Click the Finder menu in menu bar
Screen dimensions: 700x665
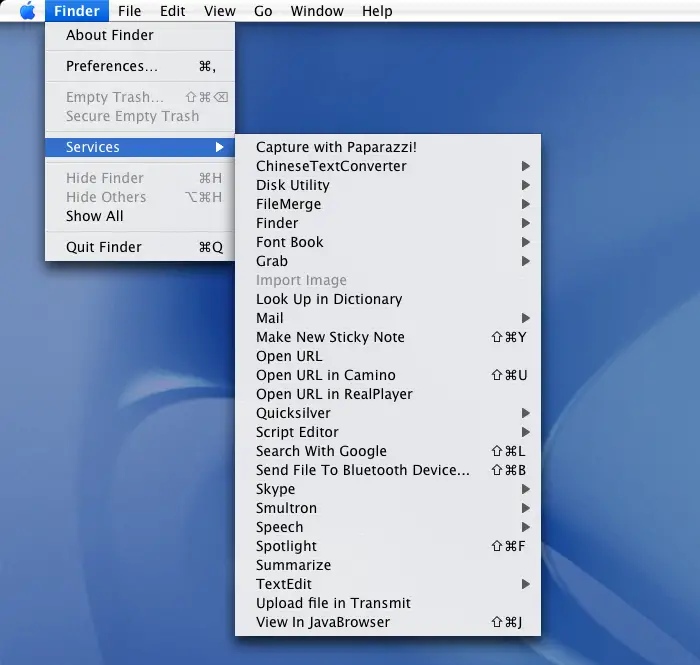tap(77, 11)
